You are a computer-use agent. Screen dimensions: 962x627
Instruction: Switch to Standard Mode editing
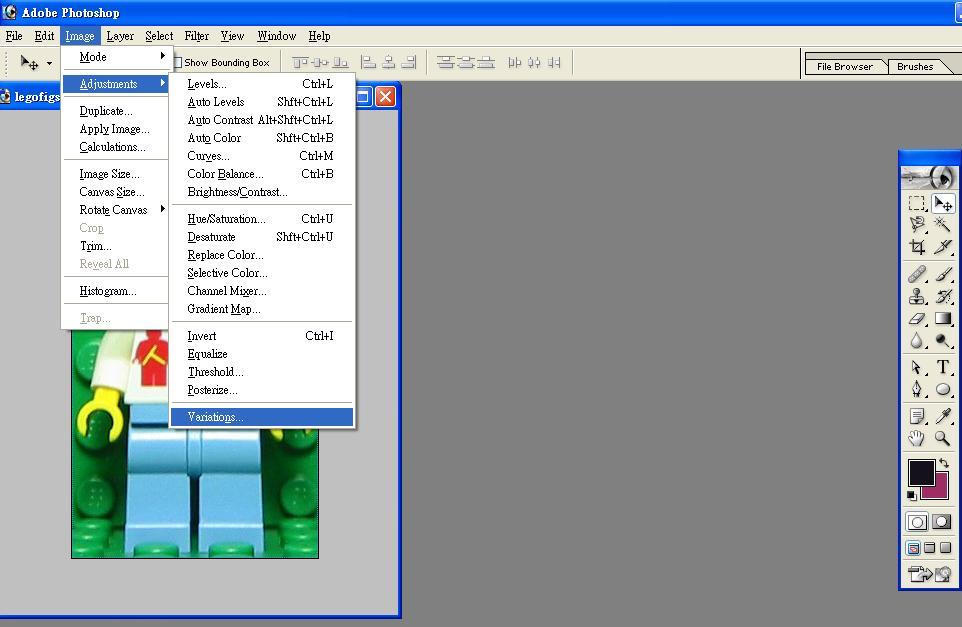[x=917, y=522]
